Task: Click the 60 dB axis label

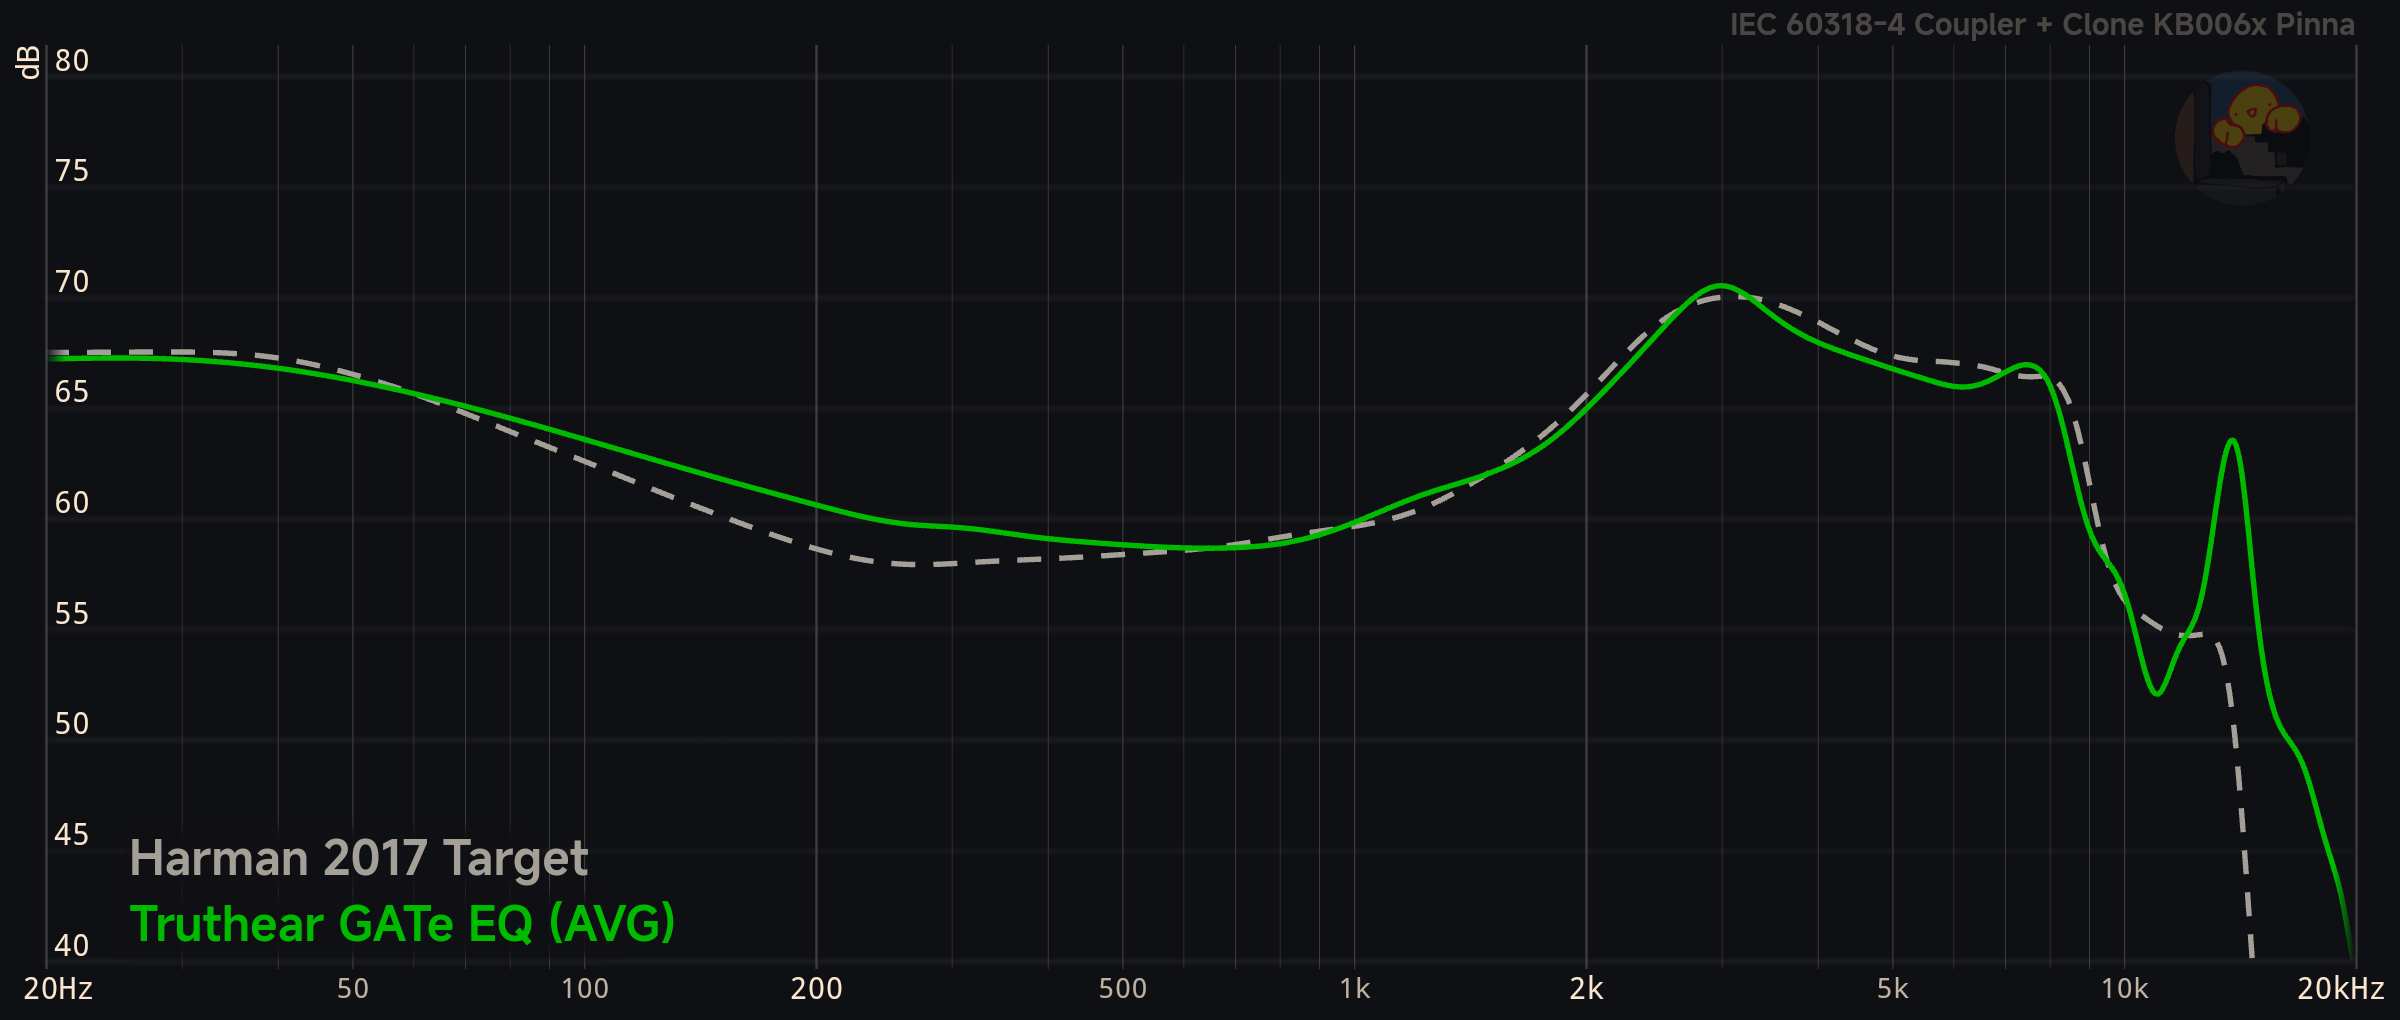Action: [x=72, y=503]
